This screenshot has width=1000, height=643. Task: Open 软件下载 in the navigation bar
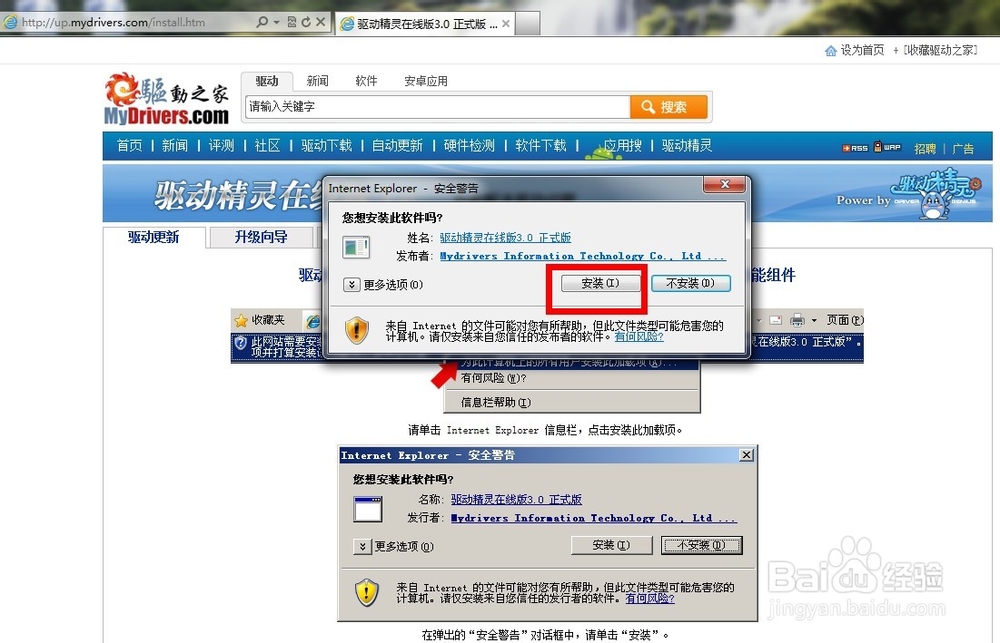click(540, 145)
